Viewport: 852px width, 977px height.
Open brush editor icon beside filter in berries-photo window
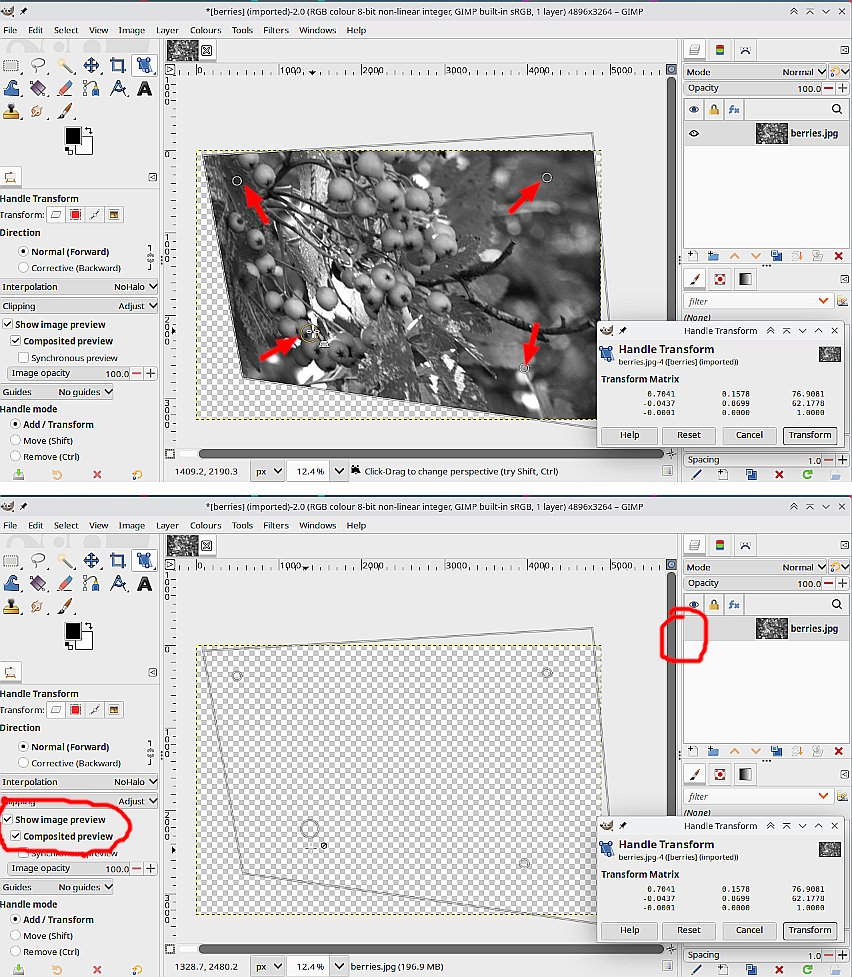(843, 301)
